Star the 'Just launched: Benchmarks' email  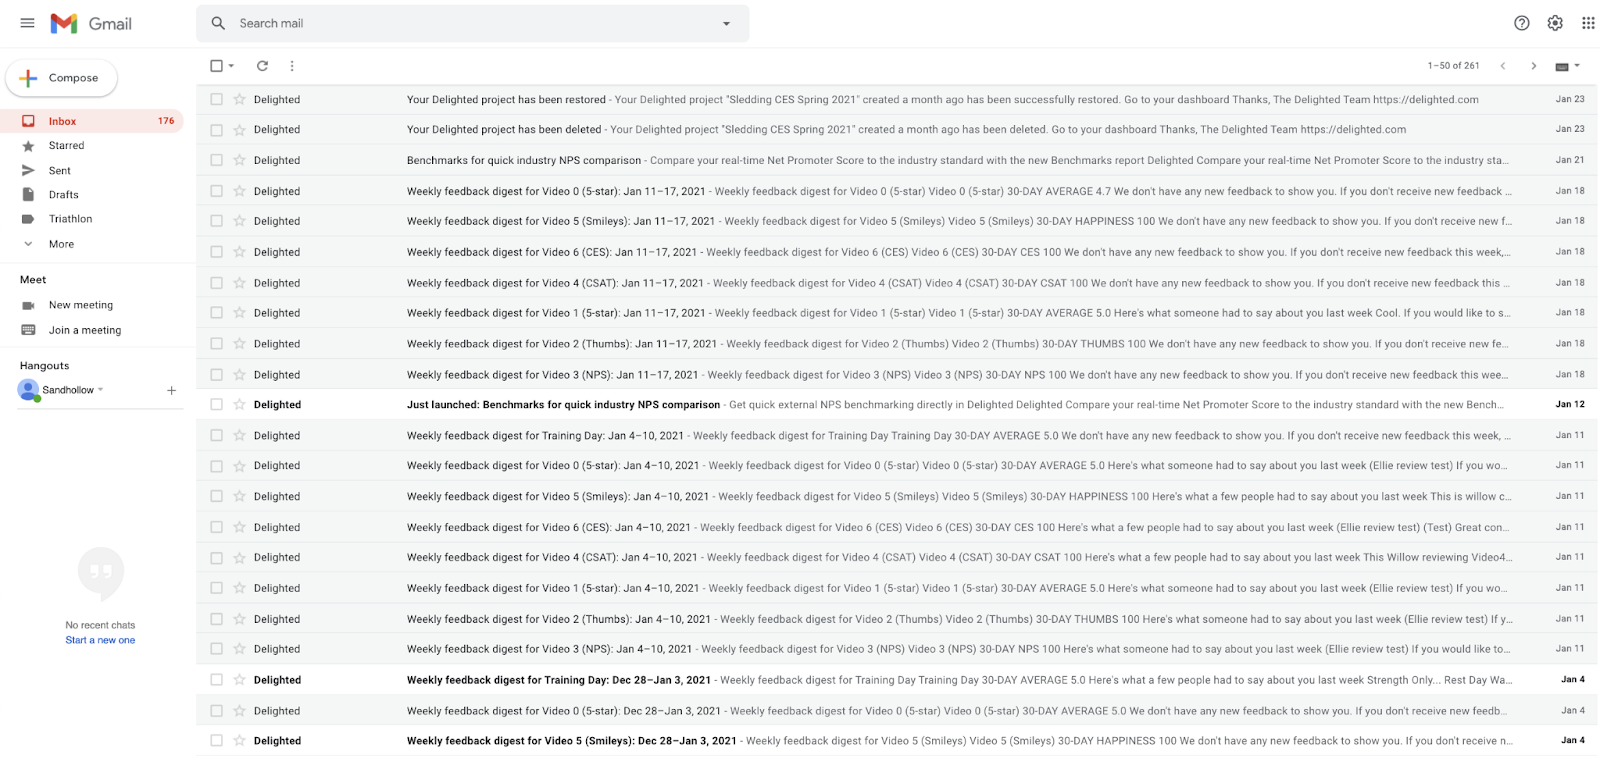[239, 404]
